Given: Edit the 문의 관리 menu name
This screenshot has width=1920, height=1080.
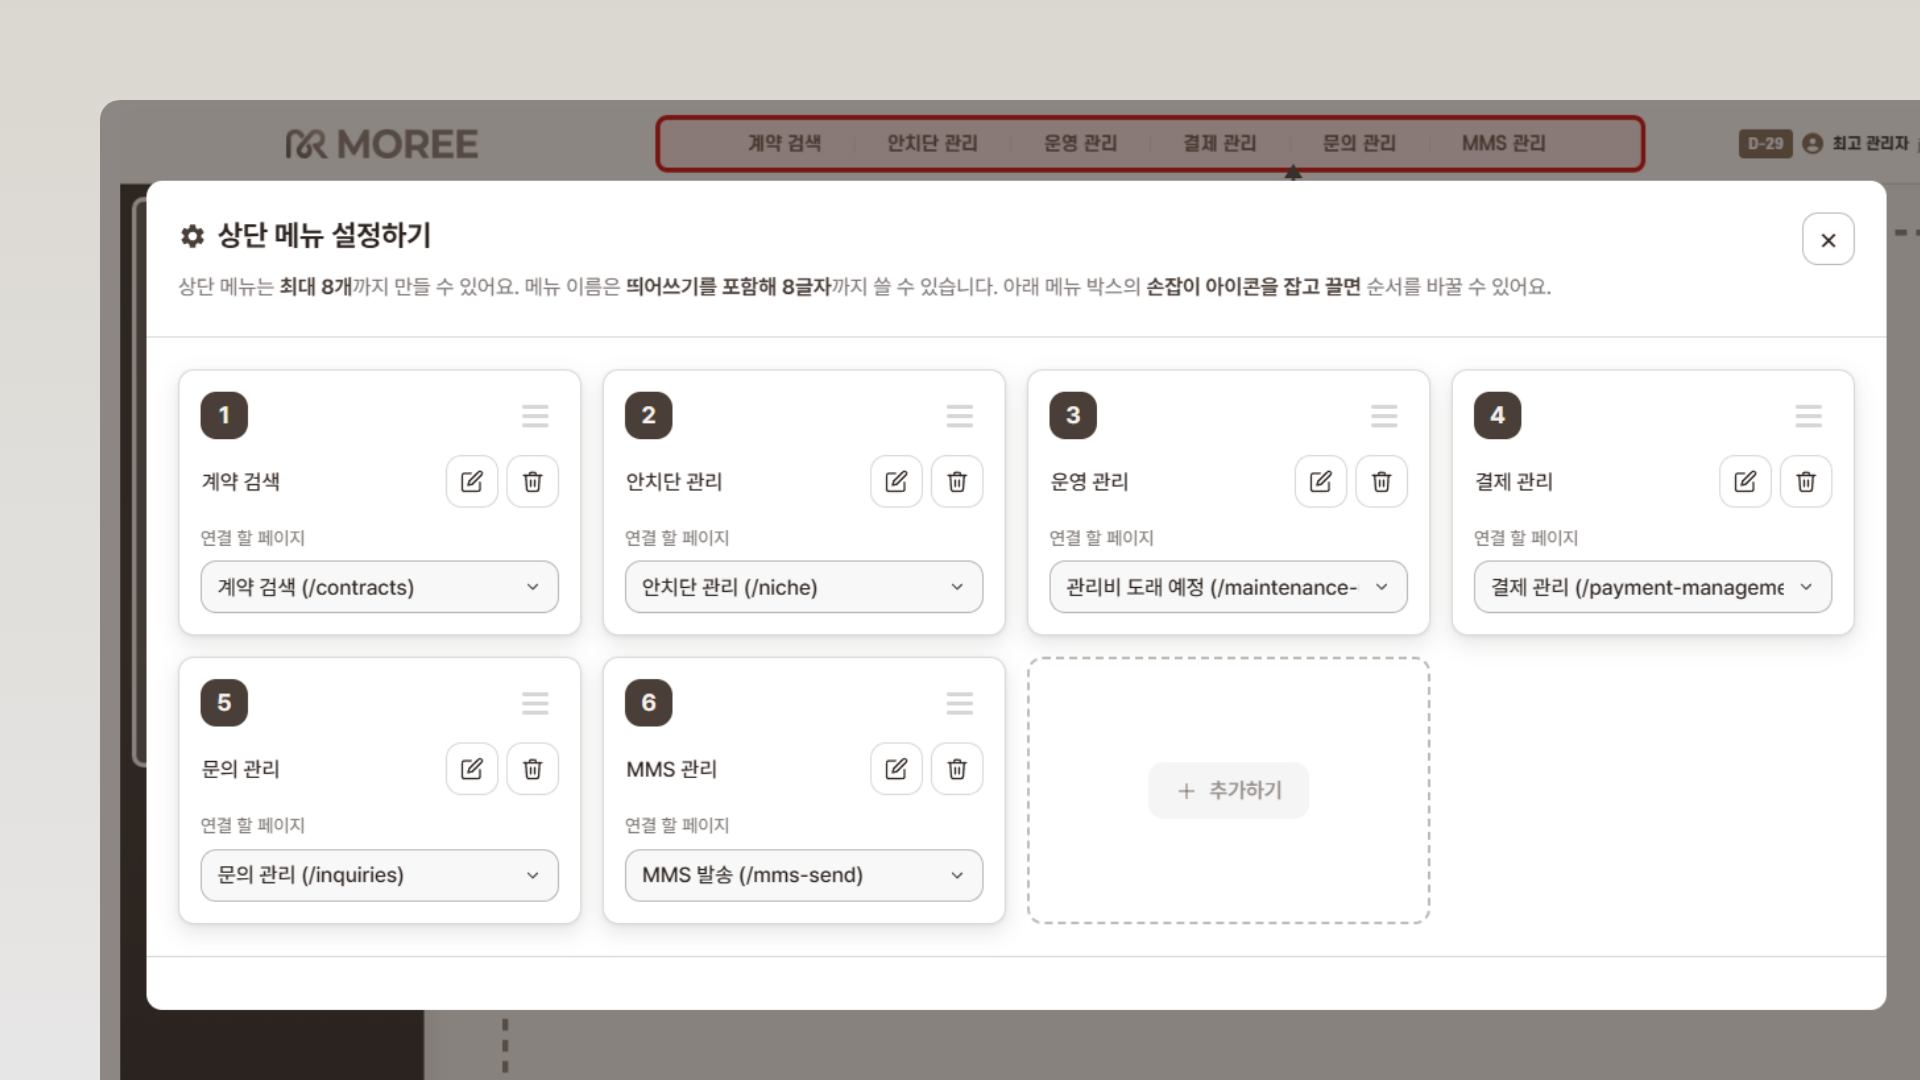Looking at the screenshot, I should click(x=472, y=769).
